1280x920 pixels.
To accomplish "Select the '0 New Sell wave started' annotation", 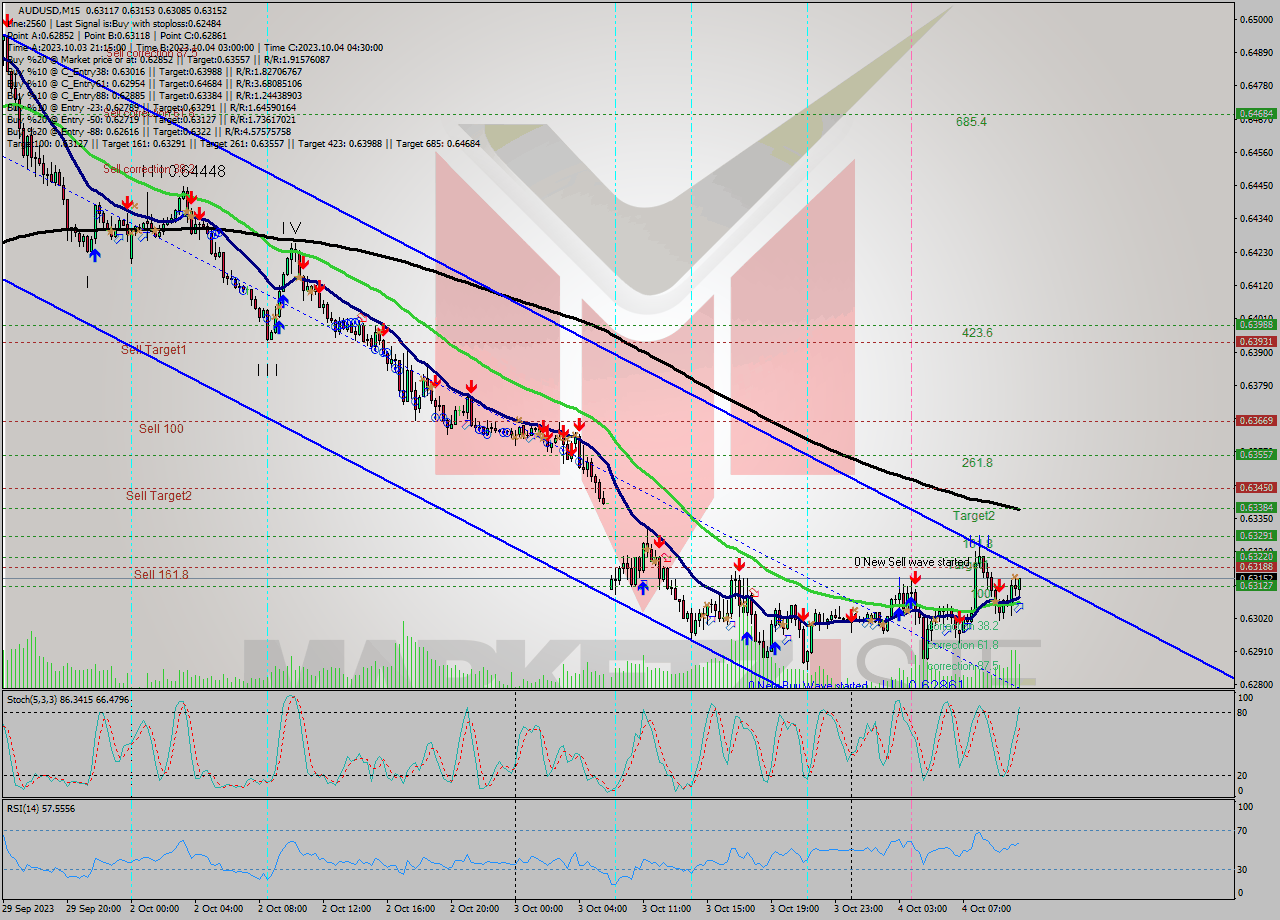I will coord(911,562).
